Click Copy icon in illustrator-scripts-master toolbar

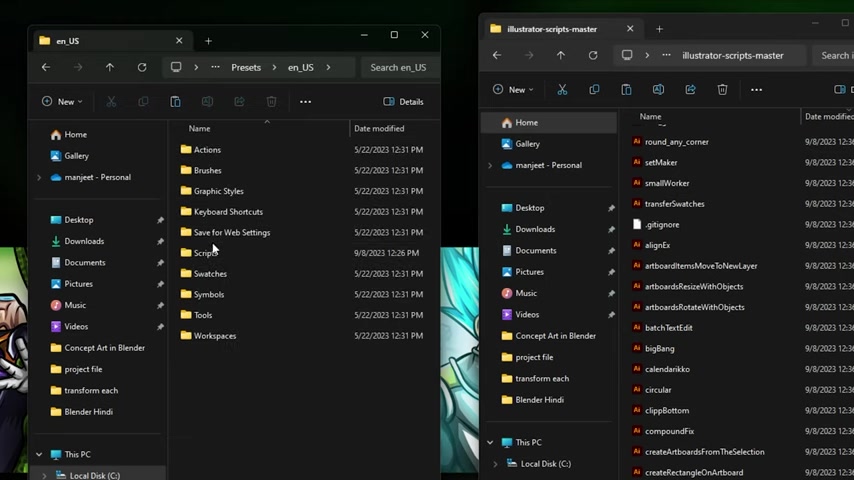point(594,90)
